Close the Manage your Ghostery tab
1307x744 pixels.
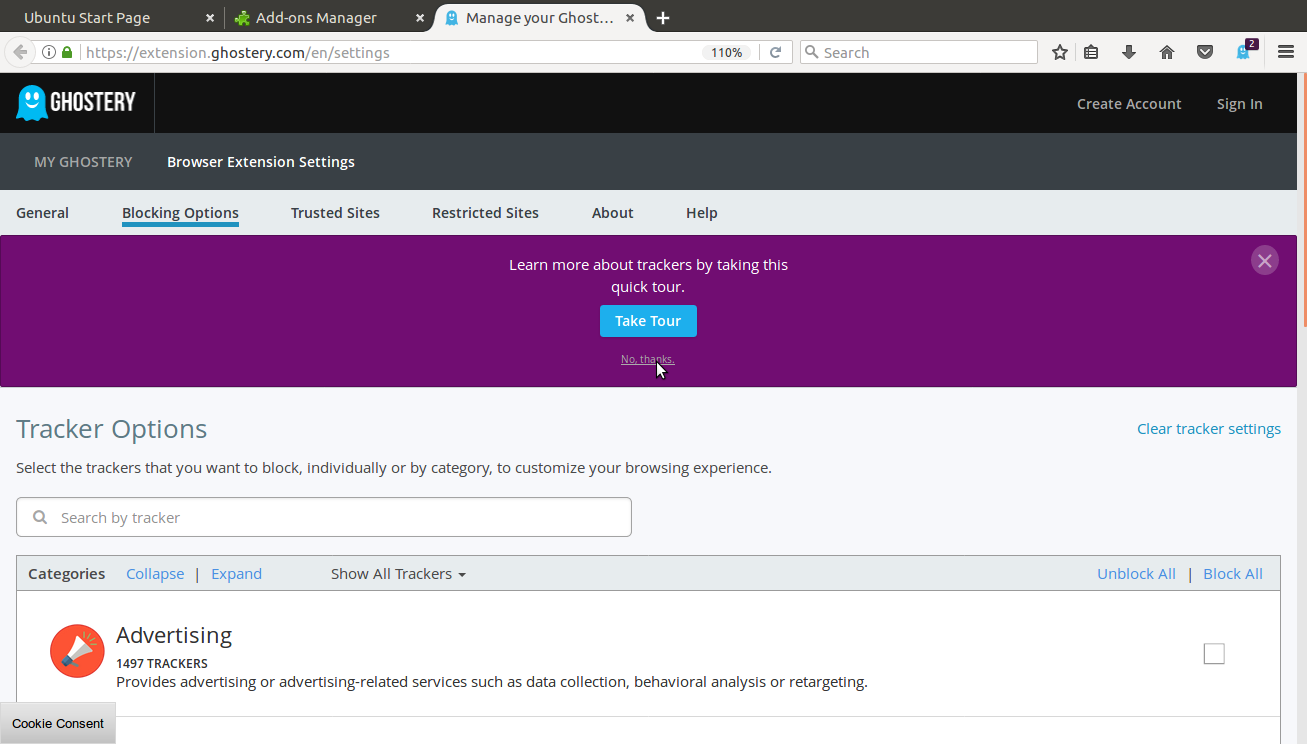[x=631, y=18]
